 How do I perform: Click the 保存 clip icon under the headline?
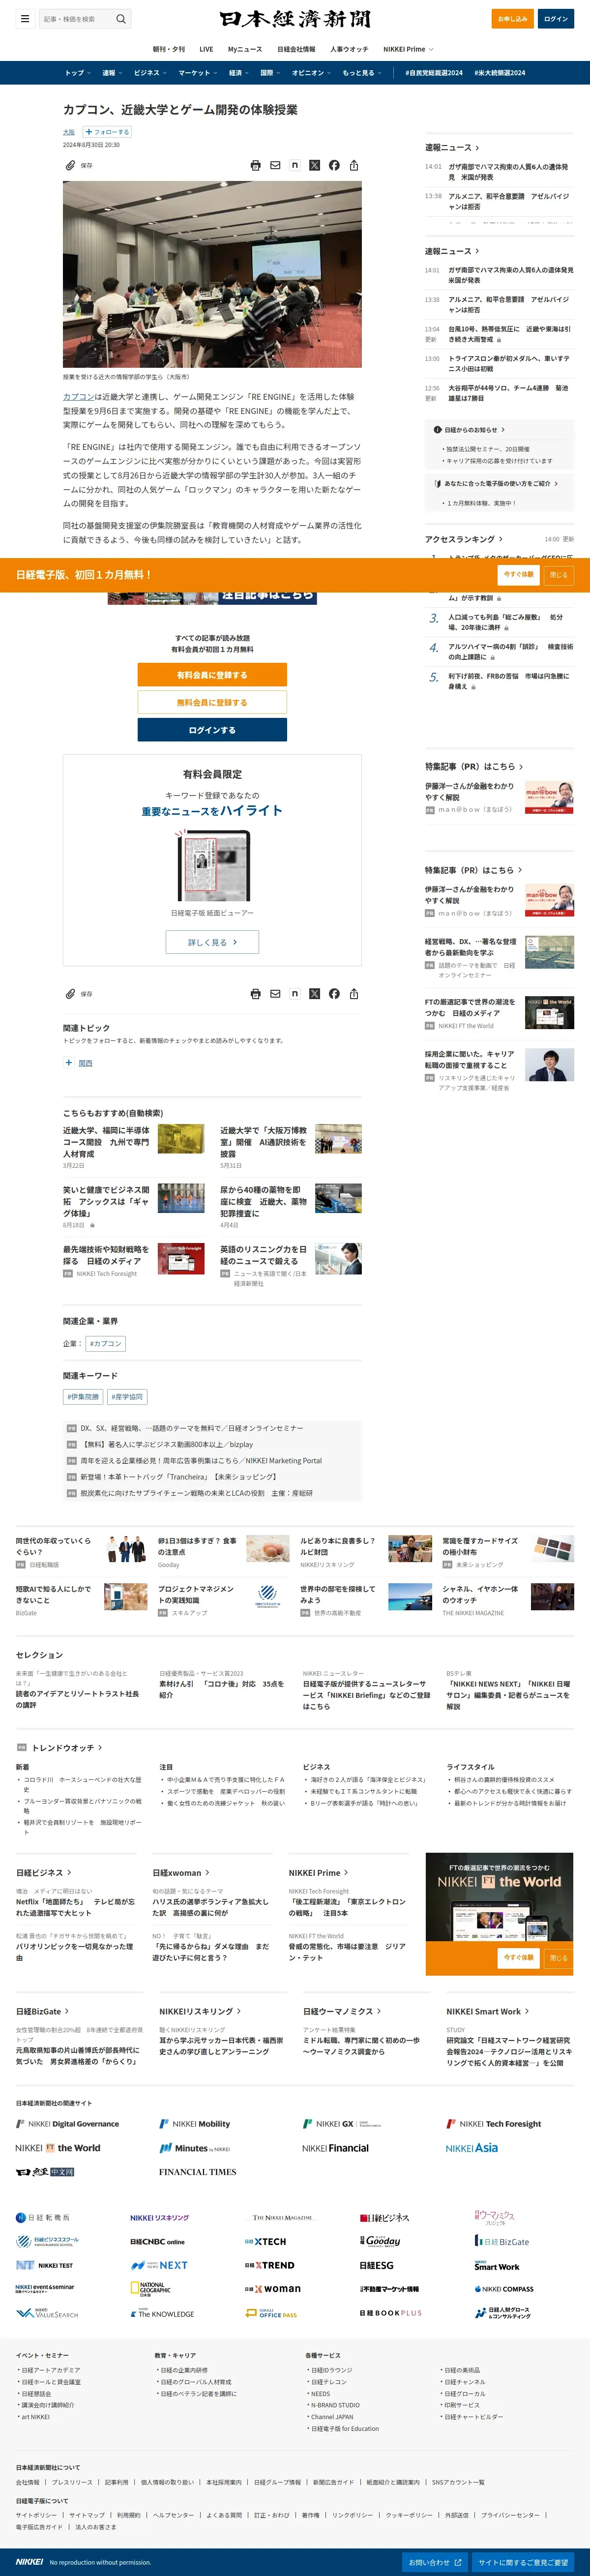click(71, 165)
